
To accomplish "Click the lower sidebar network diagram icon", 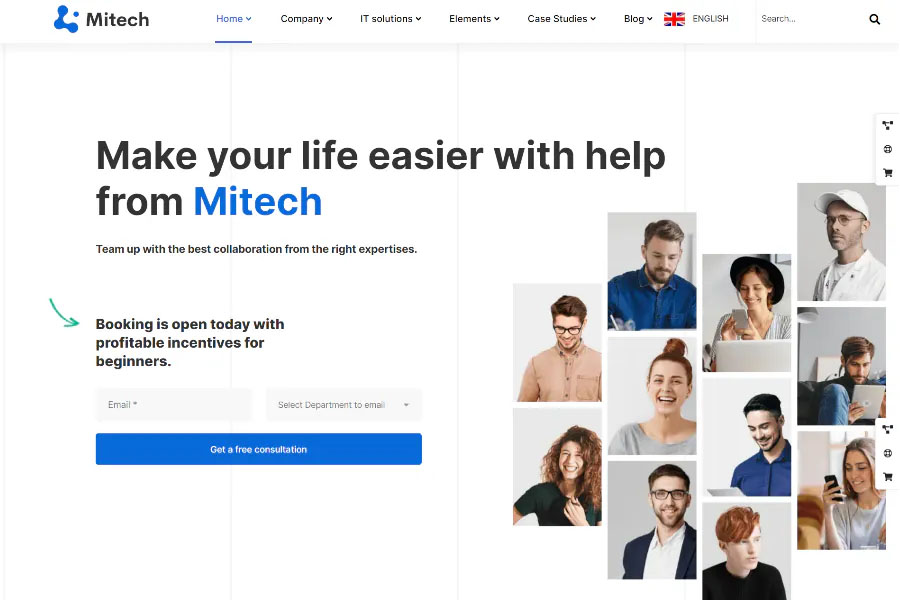I will (887, 429).
